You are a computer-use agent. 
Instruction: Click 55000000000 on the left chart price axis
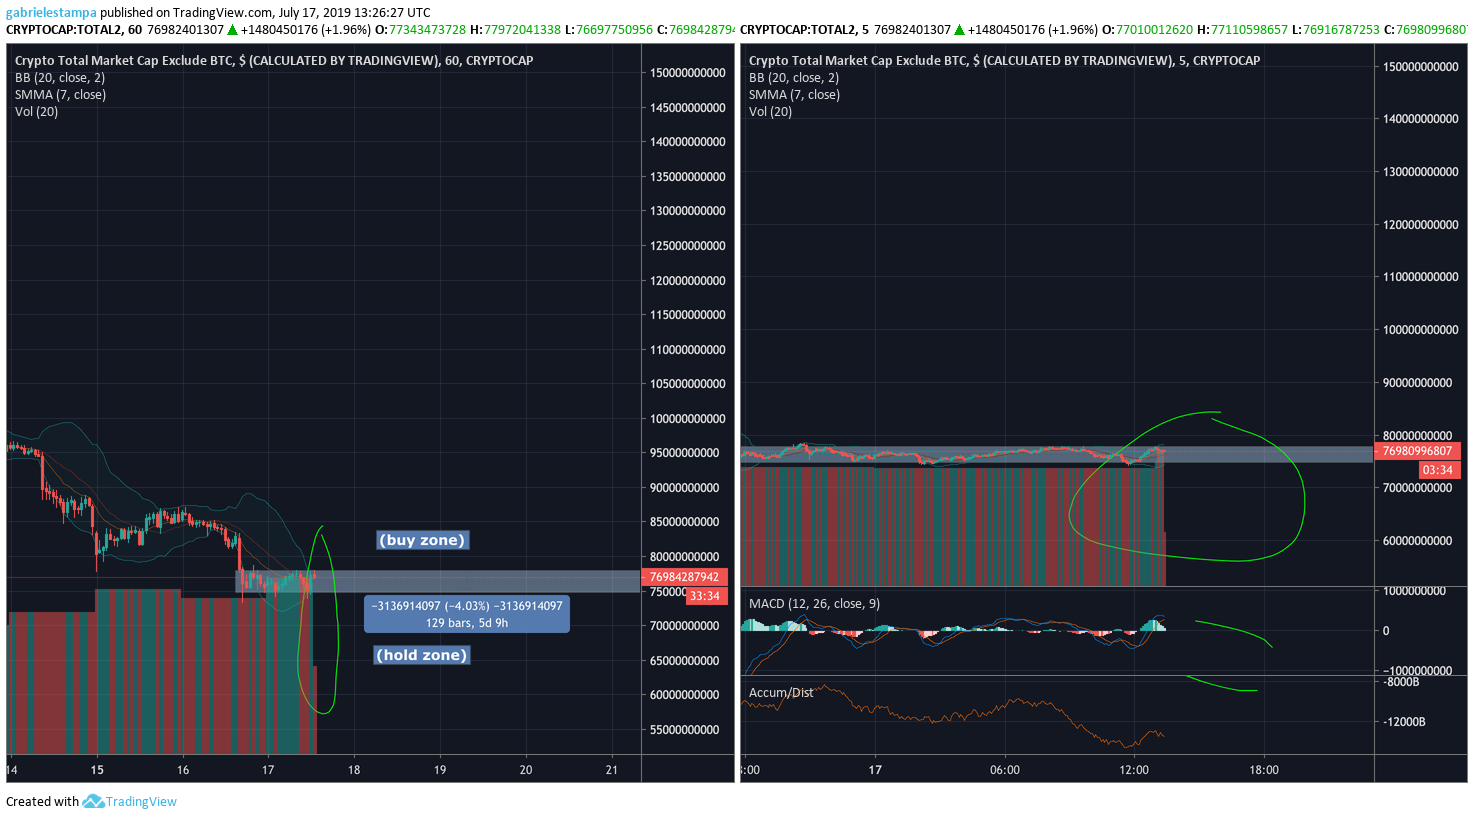pyautogui.click(x=685, y=730)
